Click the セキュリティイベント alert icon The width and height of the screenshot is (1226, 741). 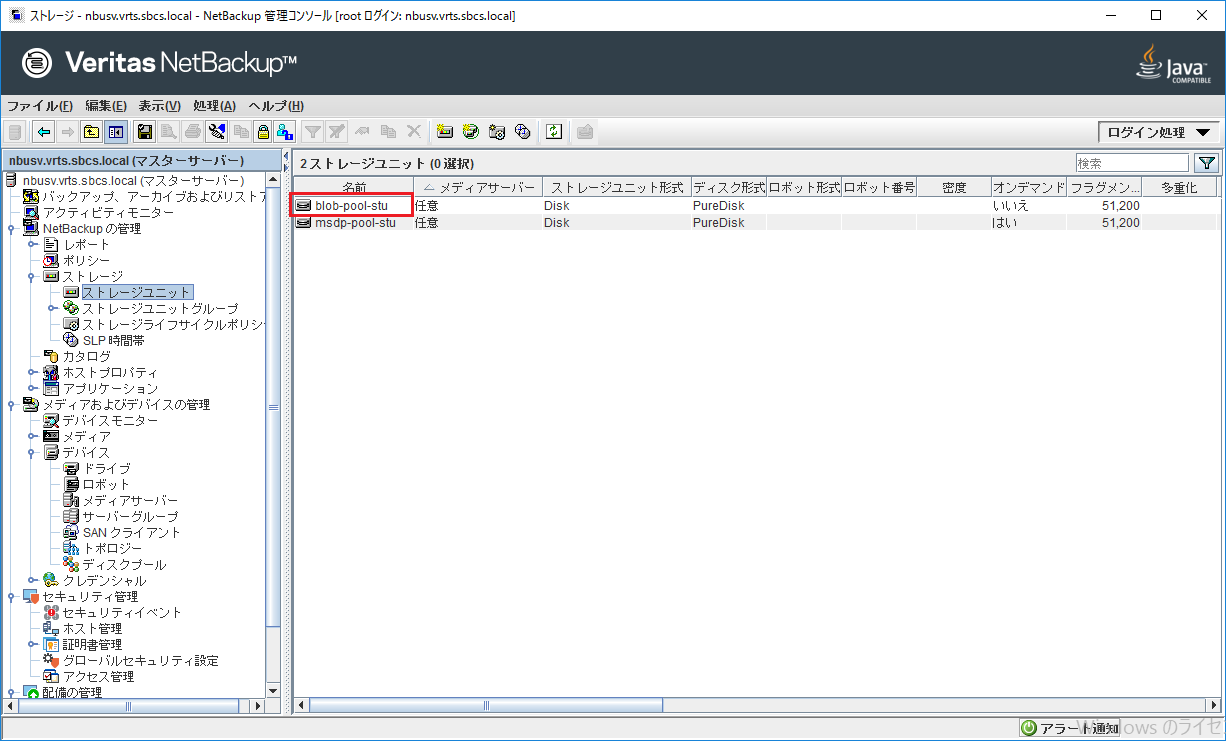[52, 613]
